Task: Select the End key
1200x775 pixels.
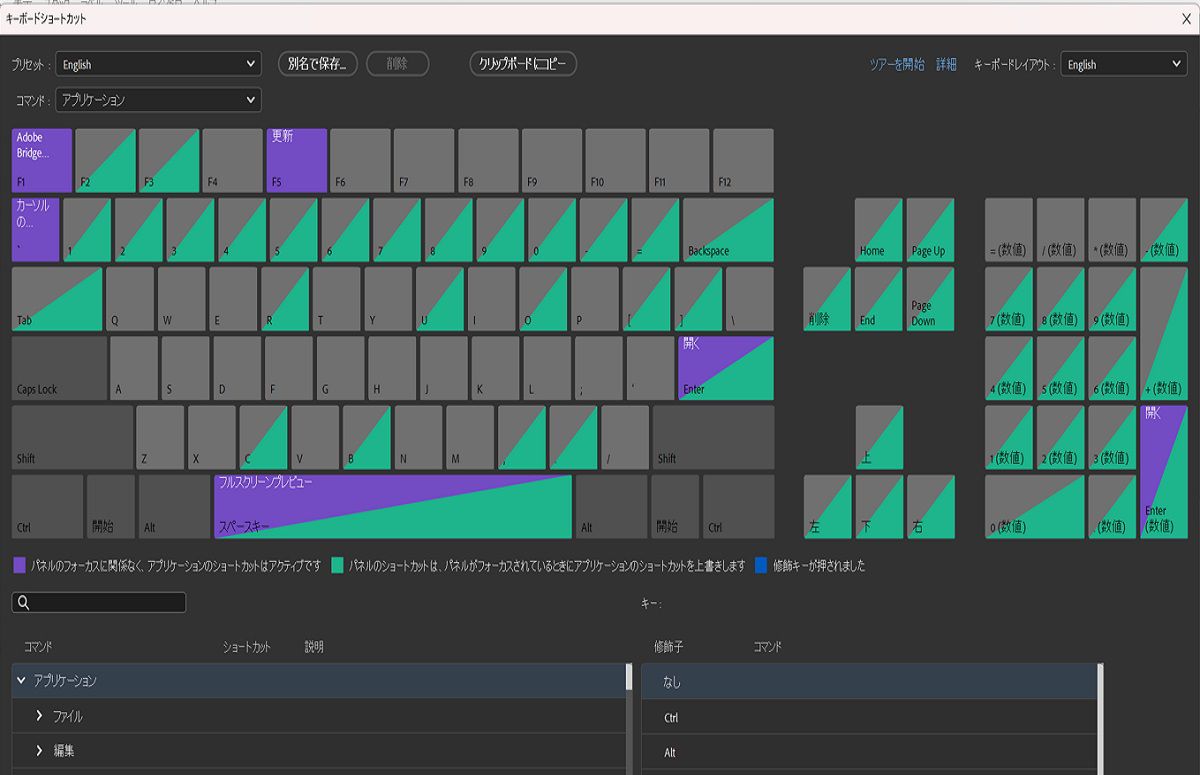Action: [879, 299]
